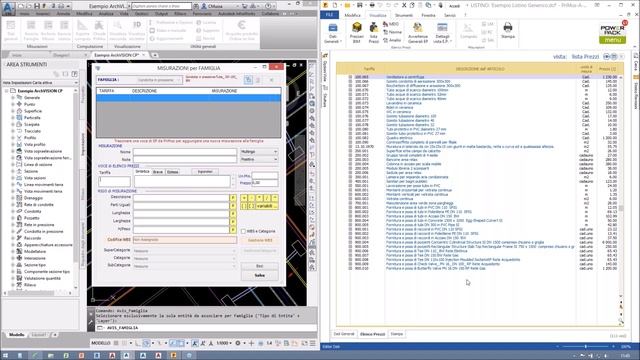This screenshot has height=360, width=640.
Task: Open the FAMIGLIA dropdown
Action: coord(159,80)
